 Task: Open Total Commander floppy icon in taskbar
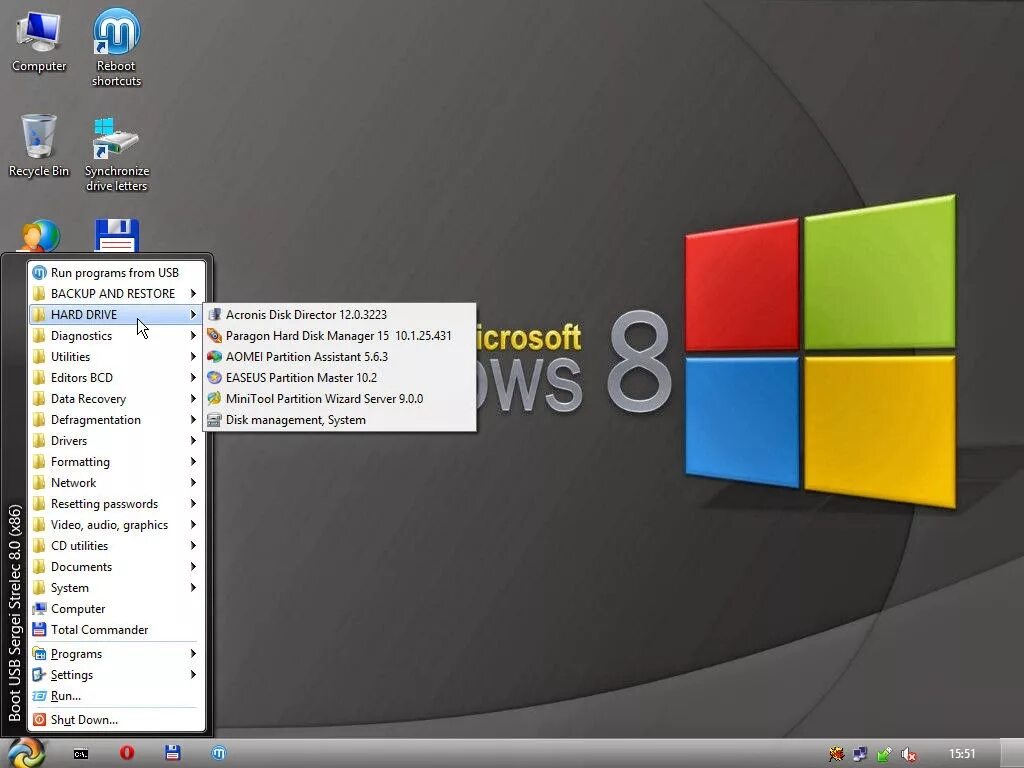(x=172, y=753)
